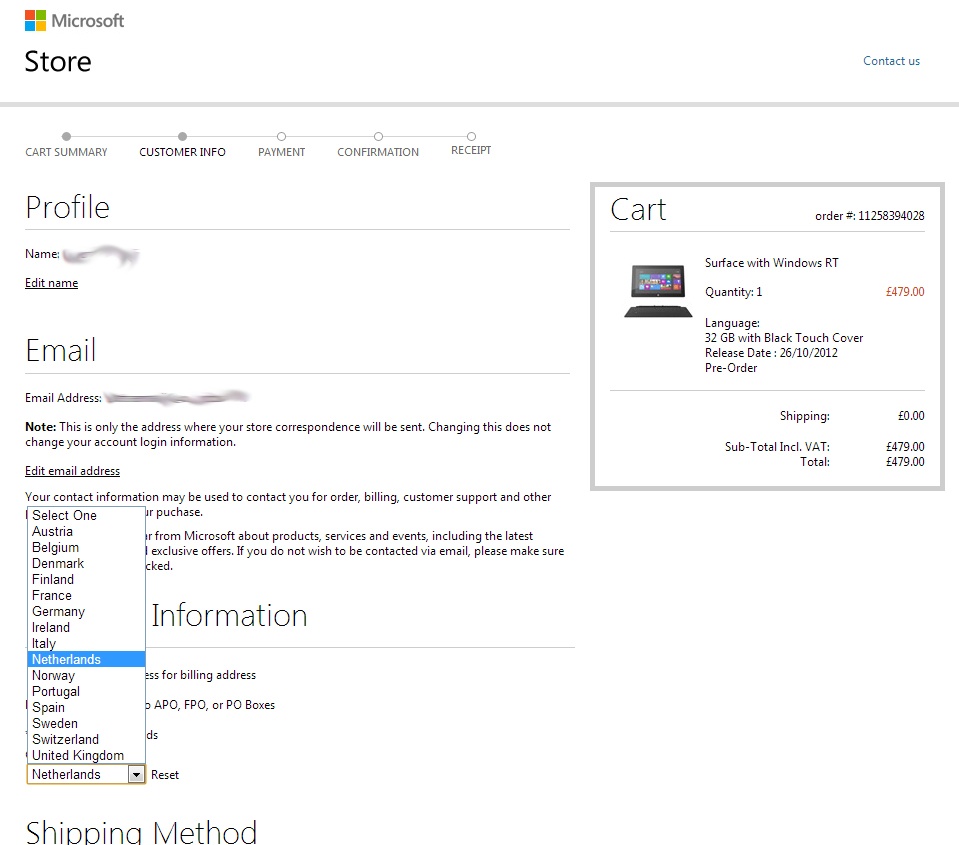Choose France from the country list
The image size is (959, 845).
(x=86, y=596)
